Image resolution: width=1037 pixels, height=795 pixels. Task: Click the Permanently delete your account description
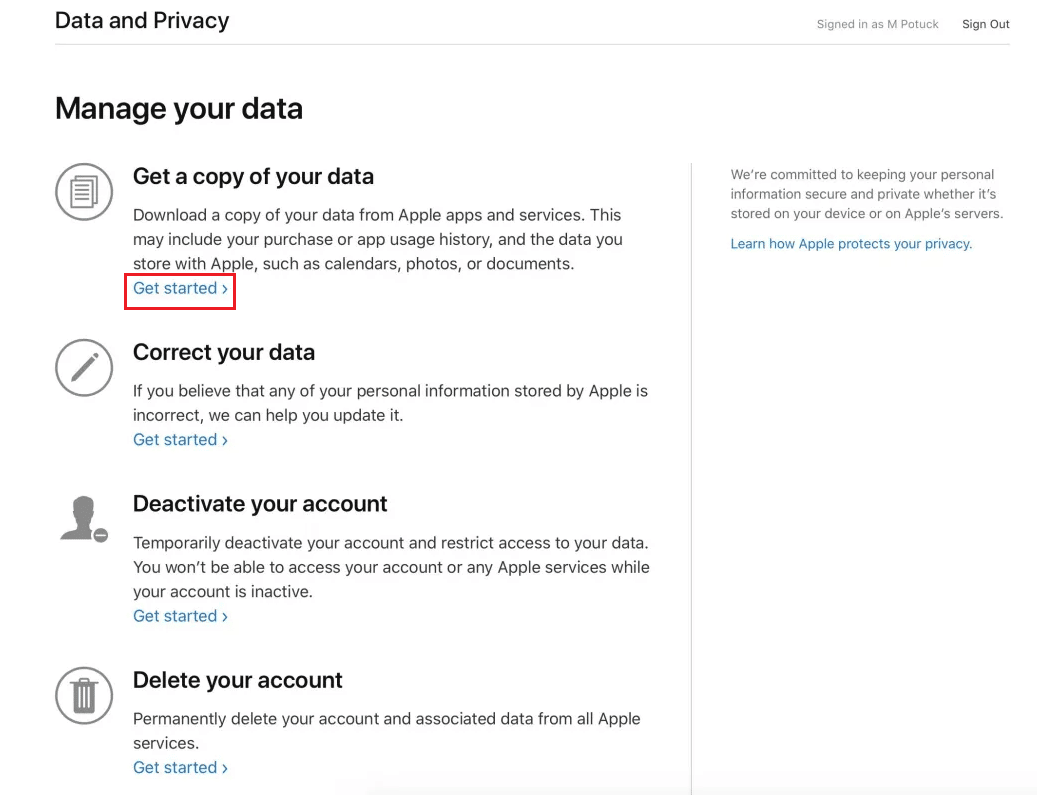[x=387, y=731]
